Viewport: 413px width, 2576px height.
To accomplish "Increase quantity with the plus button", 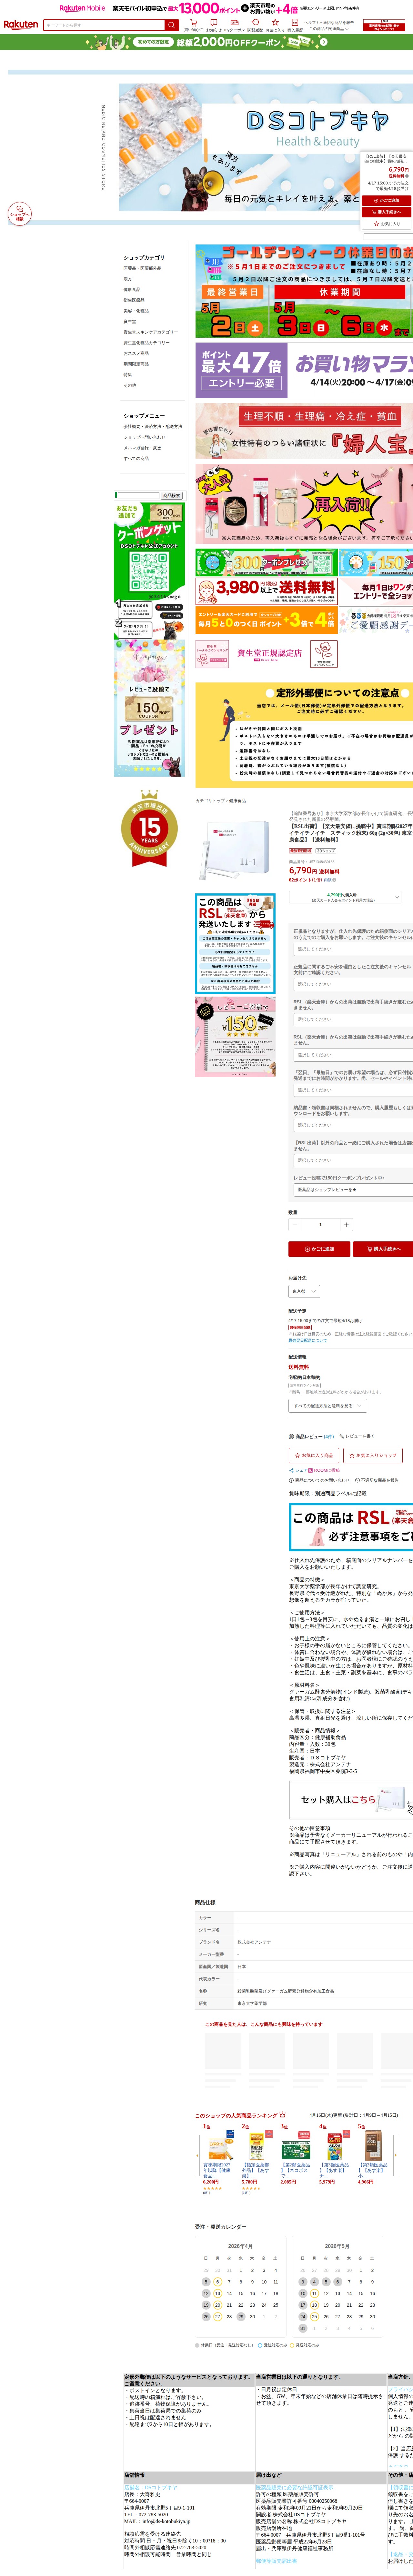I will coord(346,1225).
